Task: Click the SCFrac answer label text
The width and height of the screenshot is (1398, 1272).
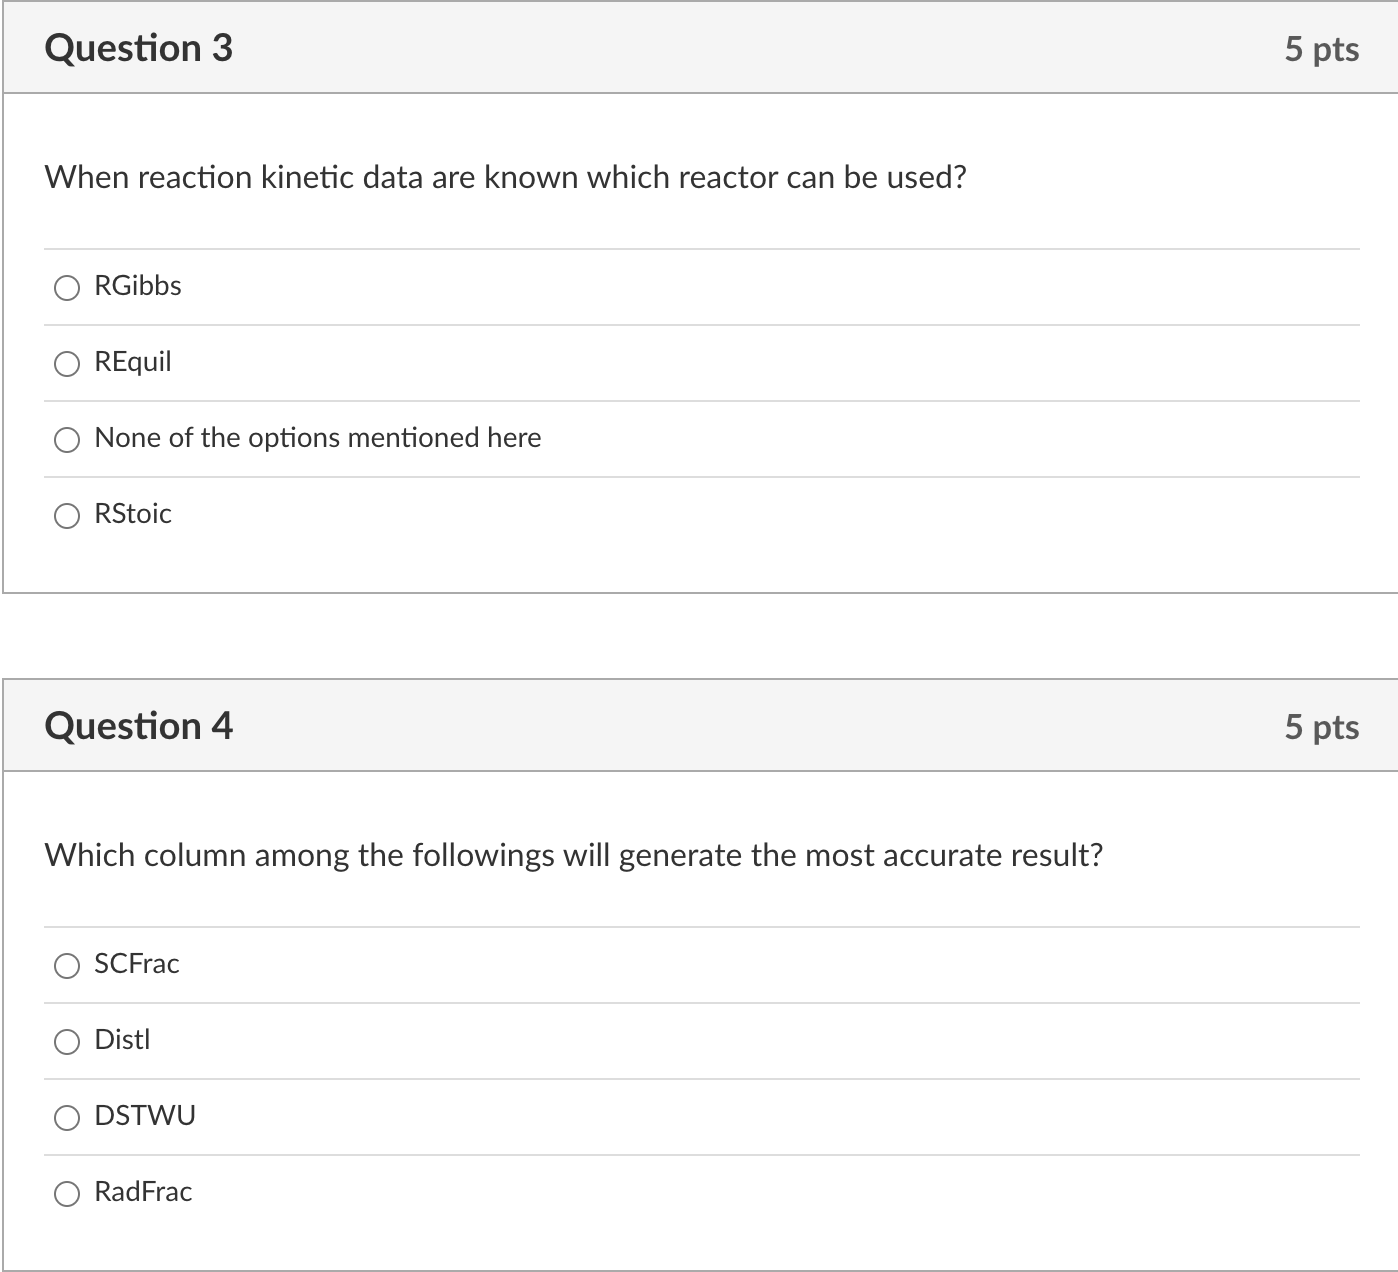Action: click(x=137, y=964)
